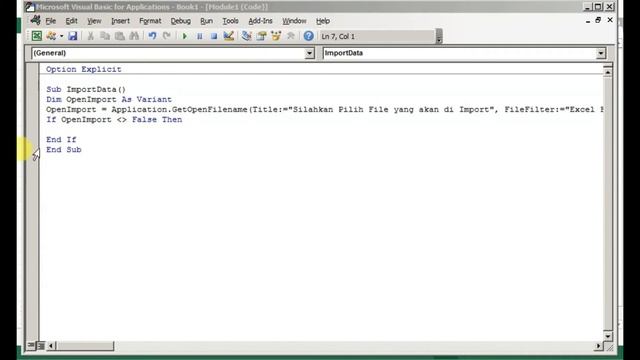Click the 'End Sub' line
Image resolution: width=640 pixels, height=360 pixels.
[x=64, y=150]
